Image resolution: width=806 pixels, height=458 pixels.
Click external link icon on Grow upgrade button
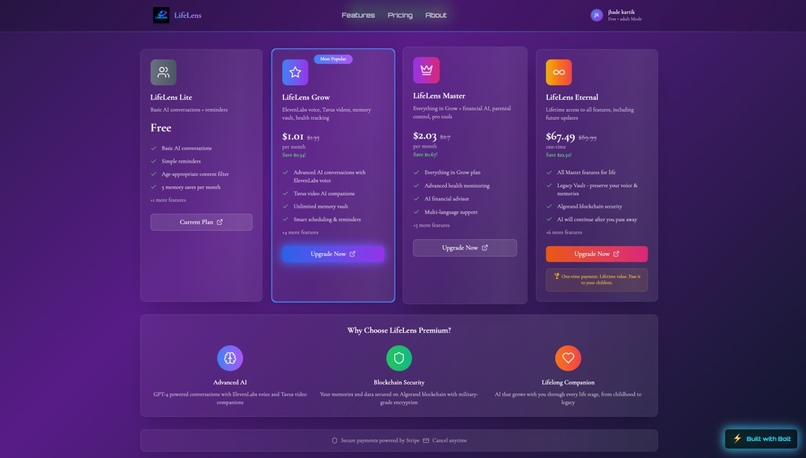352,254
